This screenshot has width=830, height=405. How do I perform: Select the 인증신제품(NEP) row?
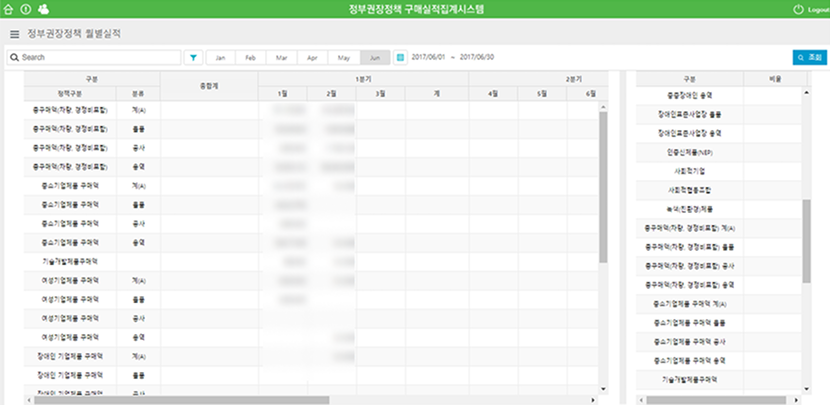[x=719, y=152]
